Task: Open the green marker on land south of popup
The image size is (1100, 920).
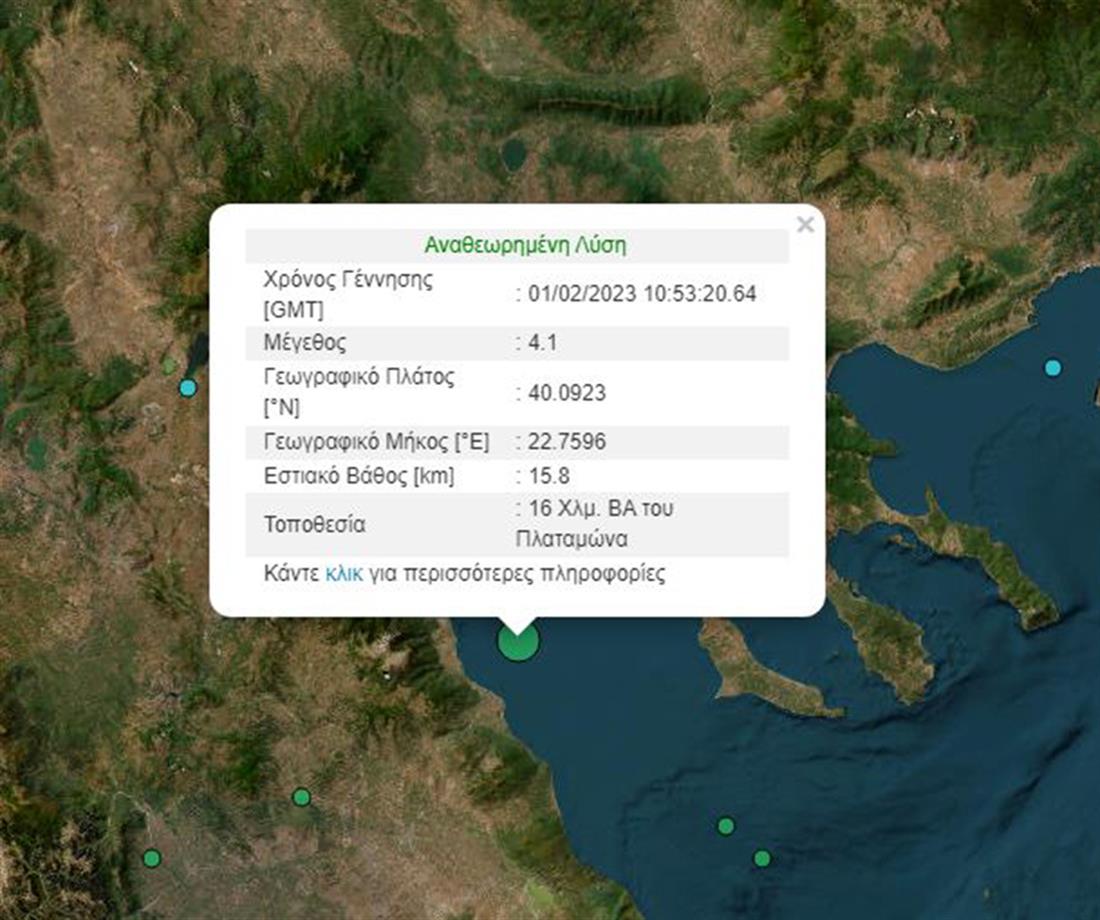Action: [x=301, y=797]
